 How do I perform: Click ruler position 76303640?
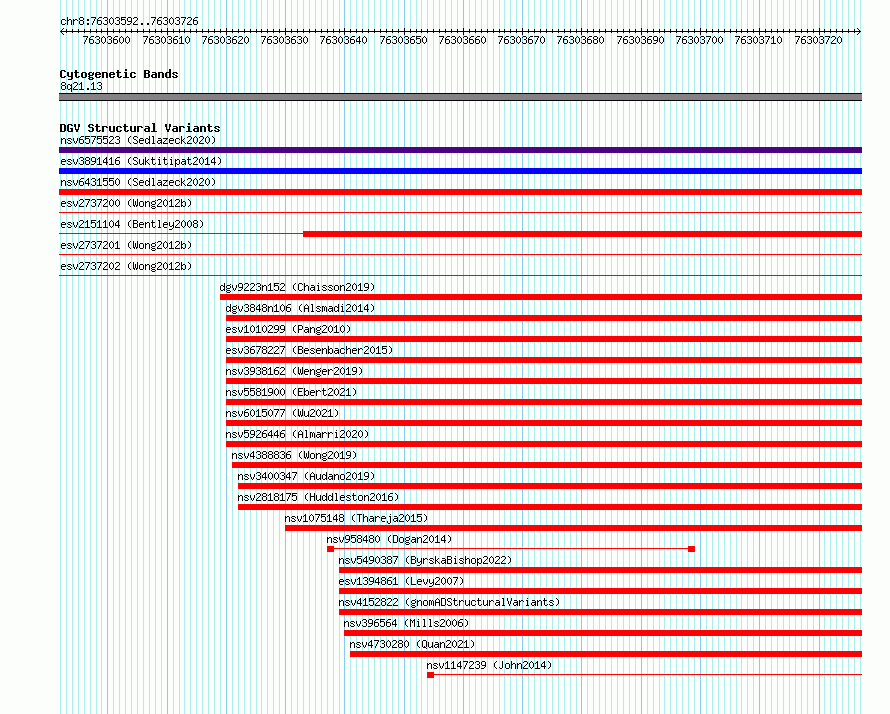[343, 40]
